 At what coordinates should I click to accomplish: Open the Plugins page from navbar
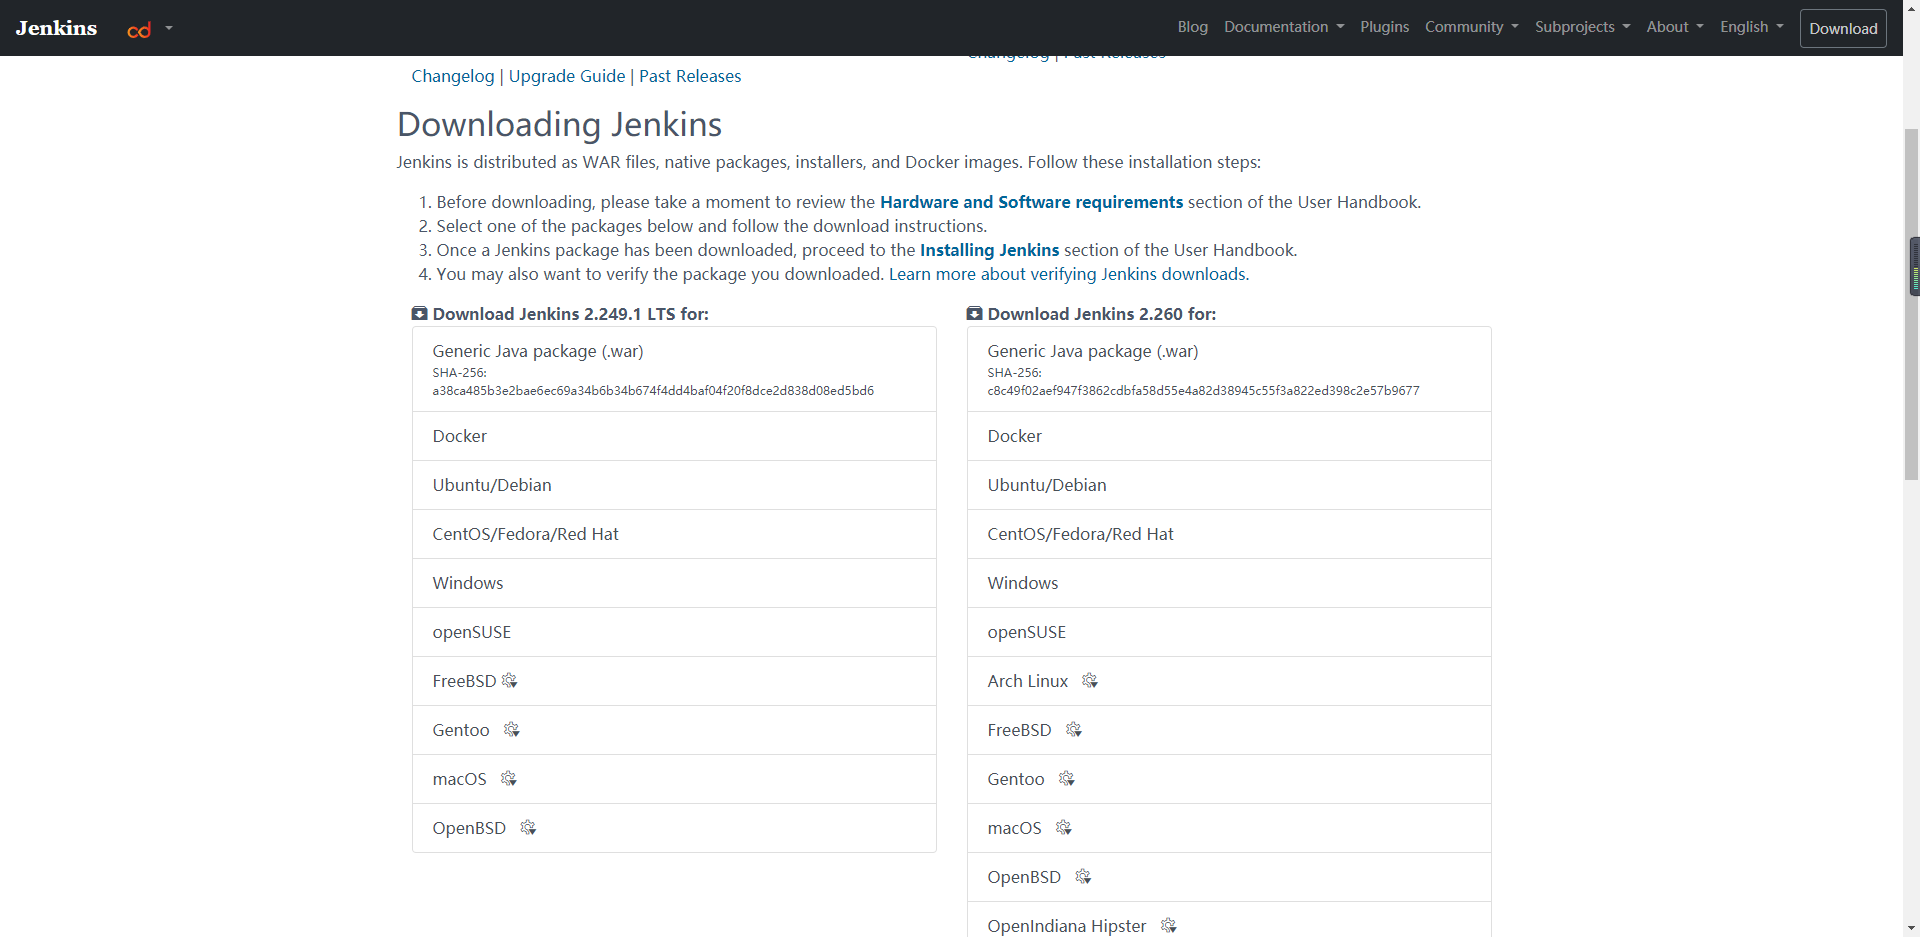click(x=1385, y=27)
